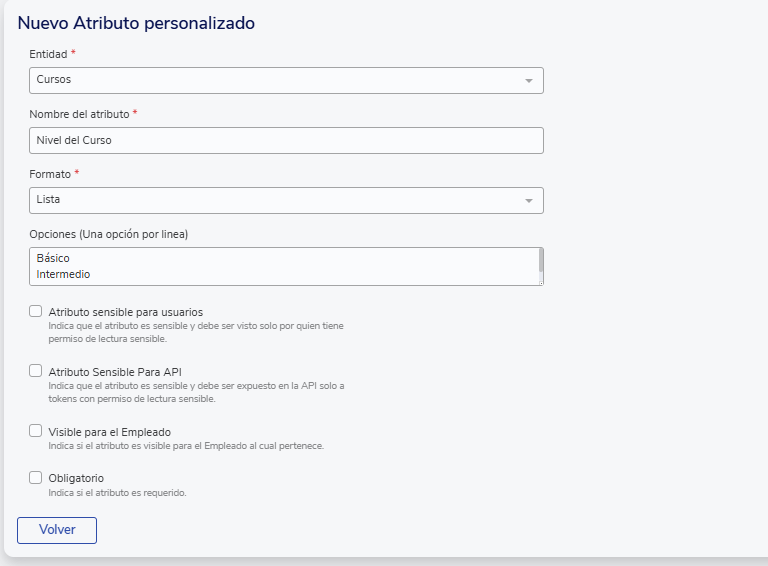Click the 'Entidad' field label
The image size is (768, 566).
[49, 53]
